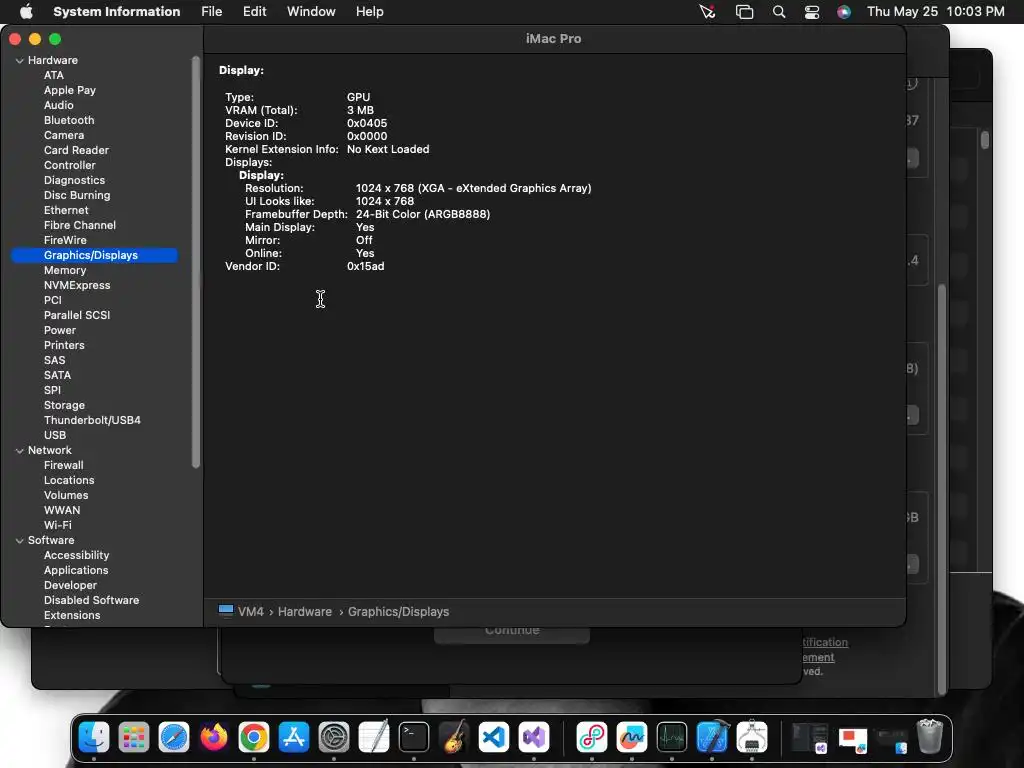Click the VM4 computer icon in path bar
The height and width of the screenshot is (768, 1024).
point(226,611)
